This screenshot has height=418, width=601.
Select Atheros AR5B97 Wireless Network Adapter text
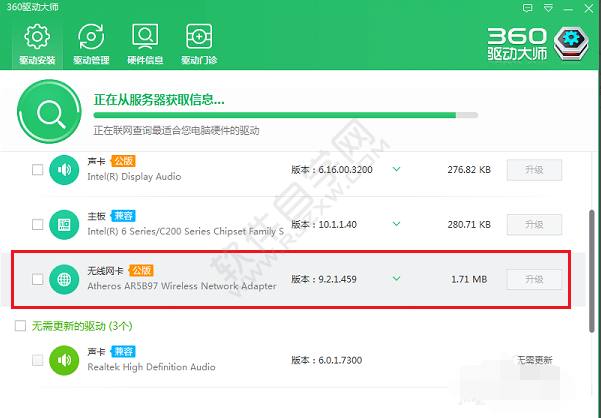click(x=182, y=286)
